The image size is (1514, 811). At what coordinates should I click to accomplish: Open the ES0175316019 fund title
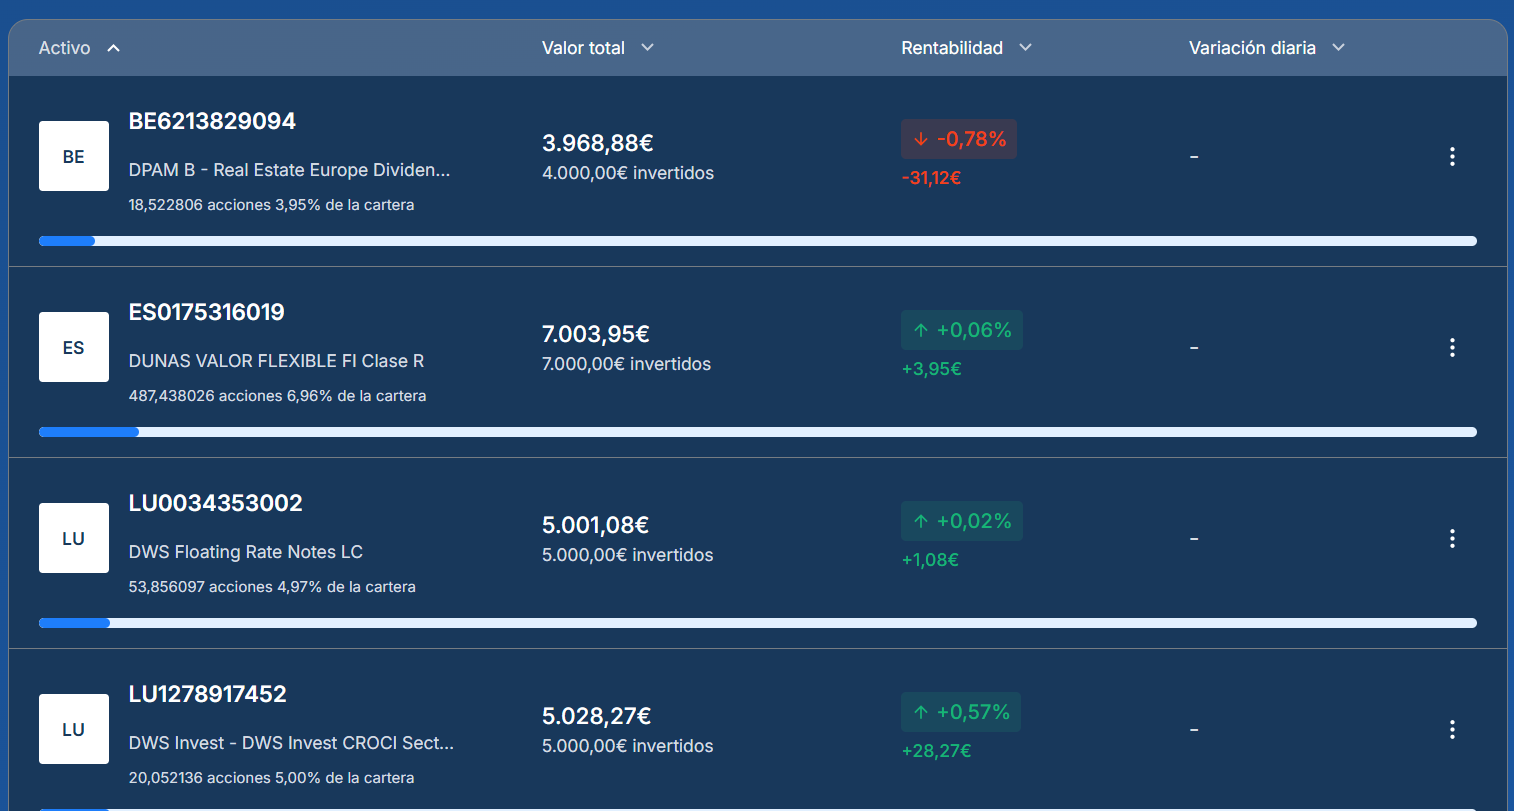pyautogui.click(x=207, y=312)
